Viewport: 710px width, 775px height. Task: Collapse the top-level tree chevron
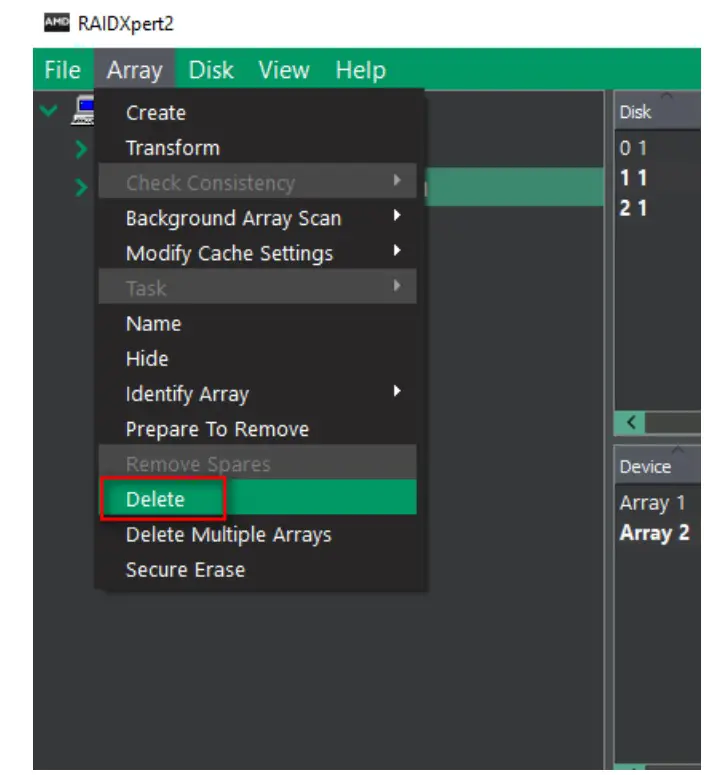tap(48, 110)
